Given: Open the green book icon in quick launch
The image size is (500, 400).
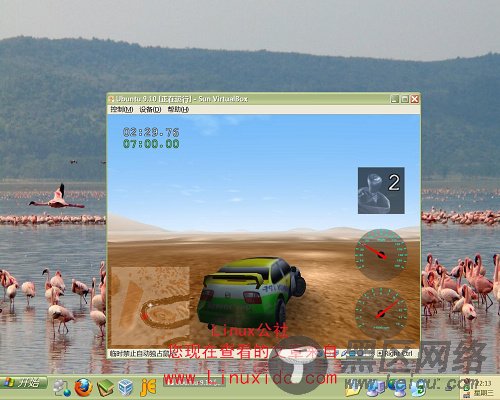Looking at the screenshot, I should tap(105, 388).
